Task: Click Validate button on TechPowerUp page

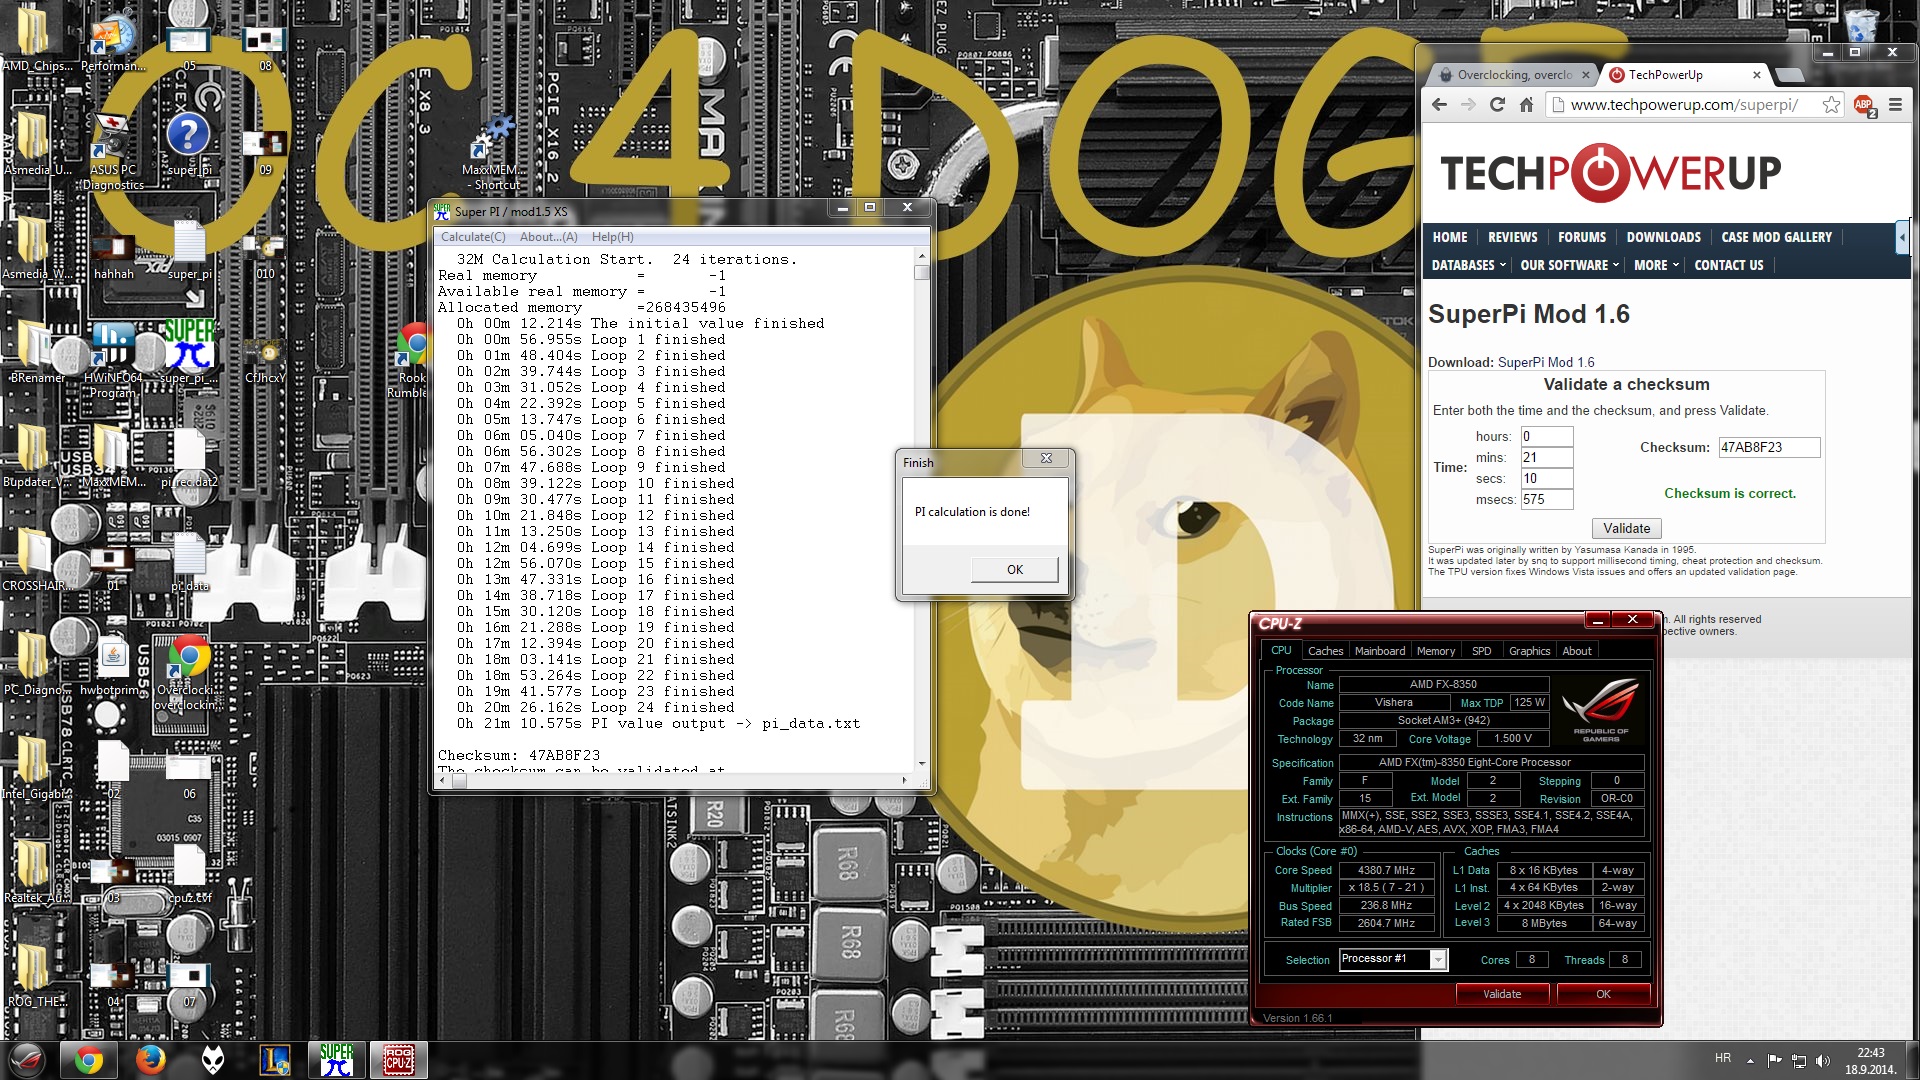Action: pos(1626,528)
